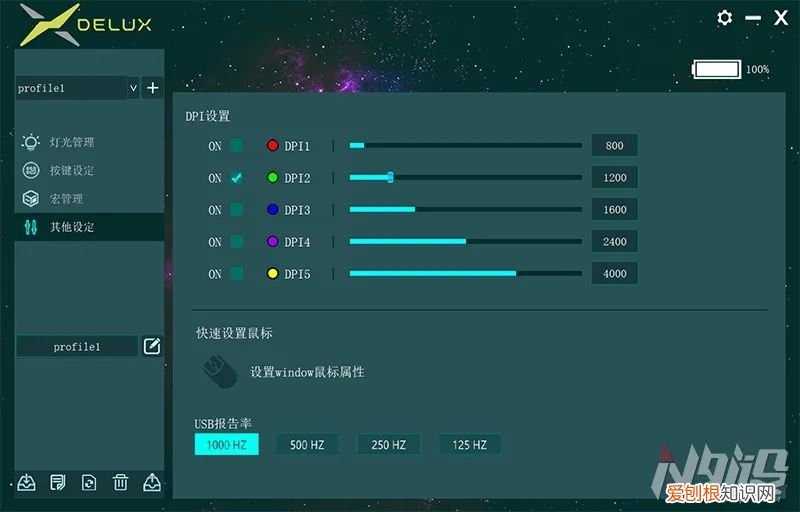800x512 pixels.
Task: Open 按键设定 button settings
Action: click(72, 170)
